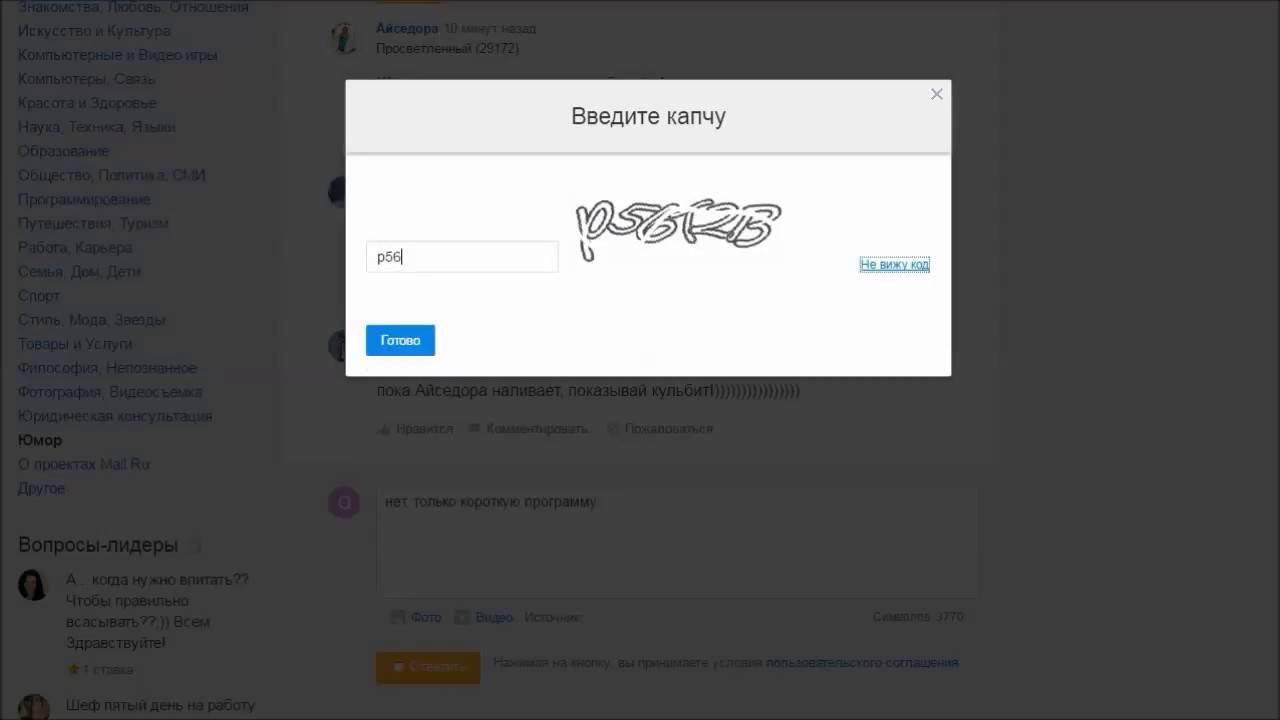Image resolution: width=1280 pixels, height=720 pixels.
Task: Select Компьютерные и Видео игры category
Action: tap(117, 55)
